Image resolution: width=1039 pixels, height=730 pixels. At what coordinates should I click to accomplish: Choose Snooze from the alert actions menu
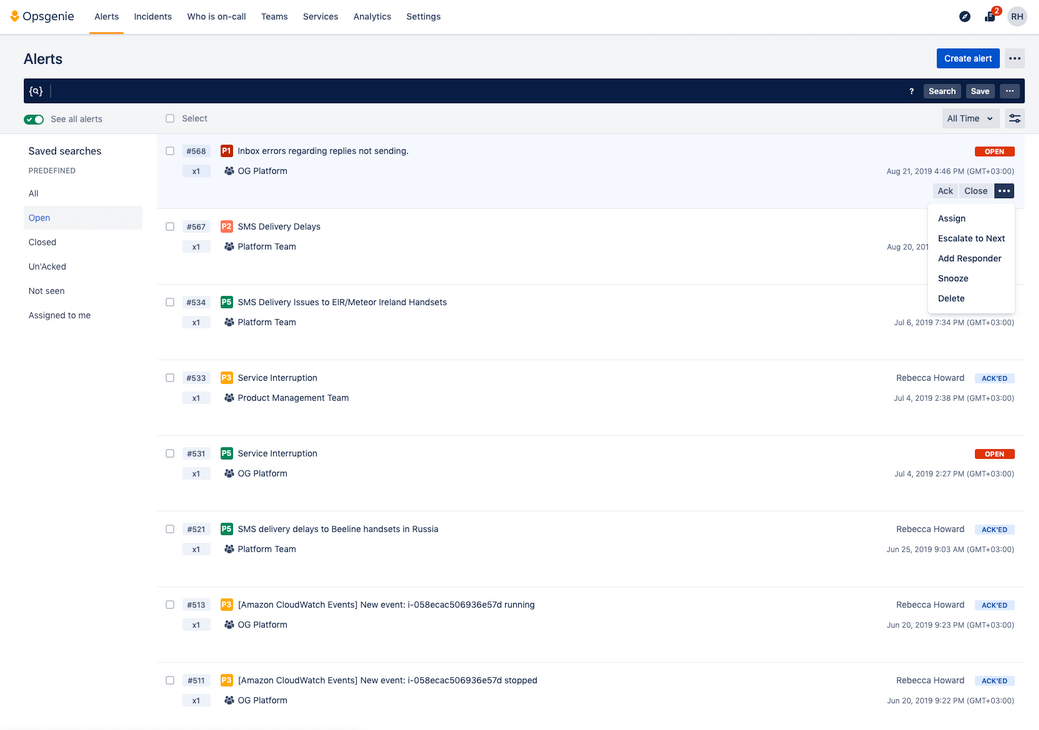pyautogui.click(x=953, y=279)
